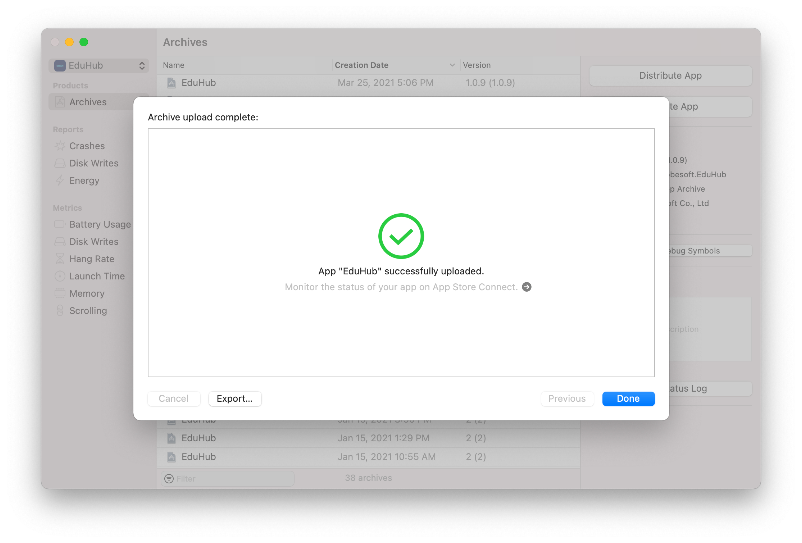Viewport: 802px width, 543px height.
Task: Click the Cancel button in dialog
Action: [173, 399]
